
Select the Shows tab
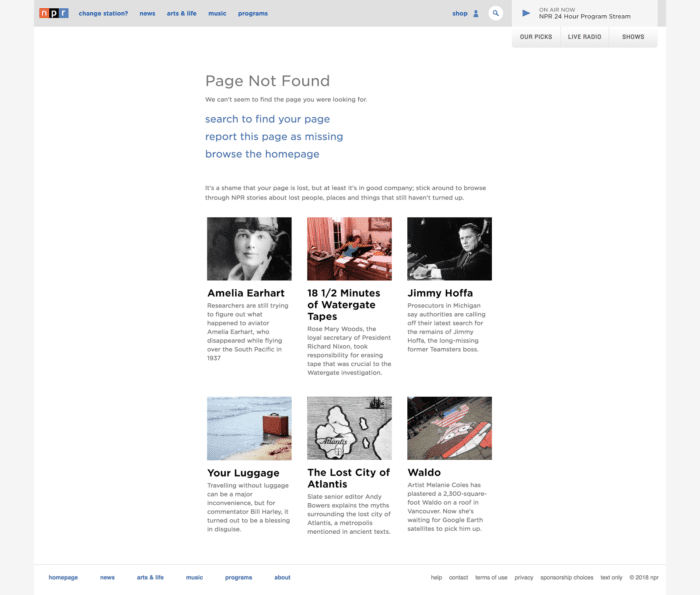633,37
